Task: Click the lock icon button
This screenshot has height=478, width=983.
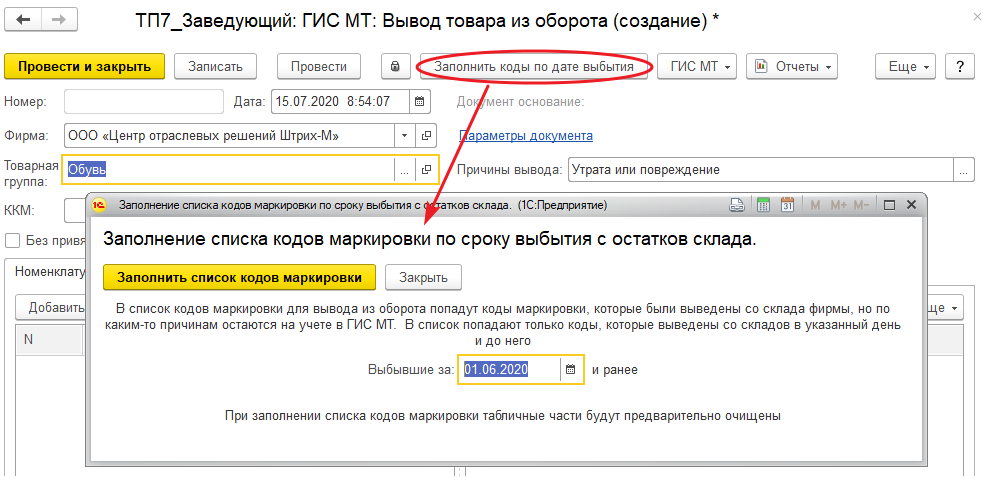Action: pyautogui.click(x=395, y=67)
